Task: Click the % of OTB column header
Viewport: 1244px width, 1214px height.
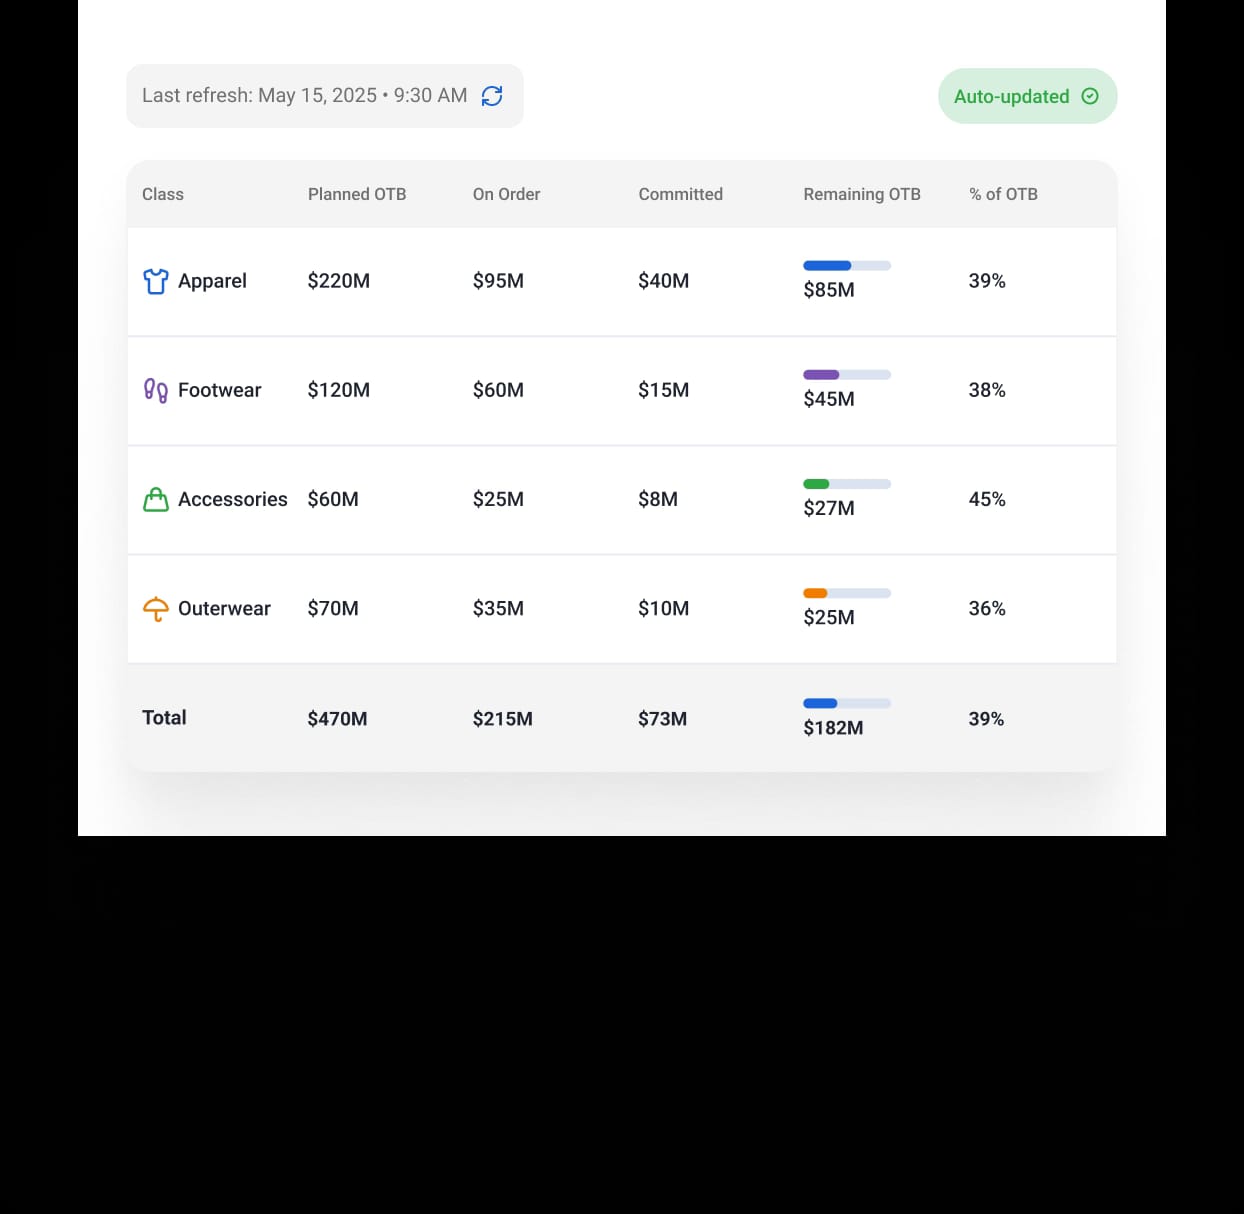Action: pyautogui.click(x=1003, y=194)
